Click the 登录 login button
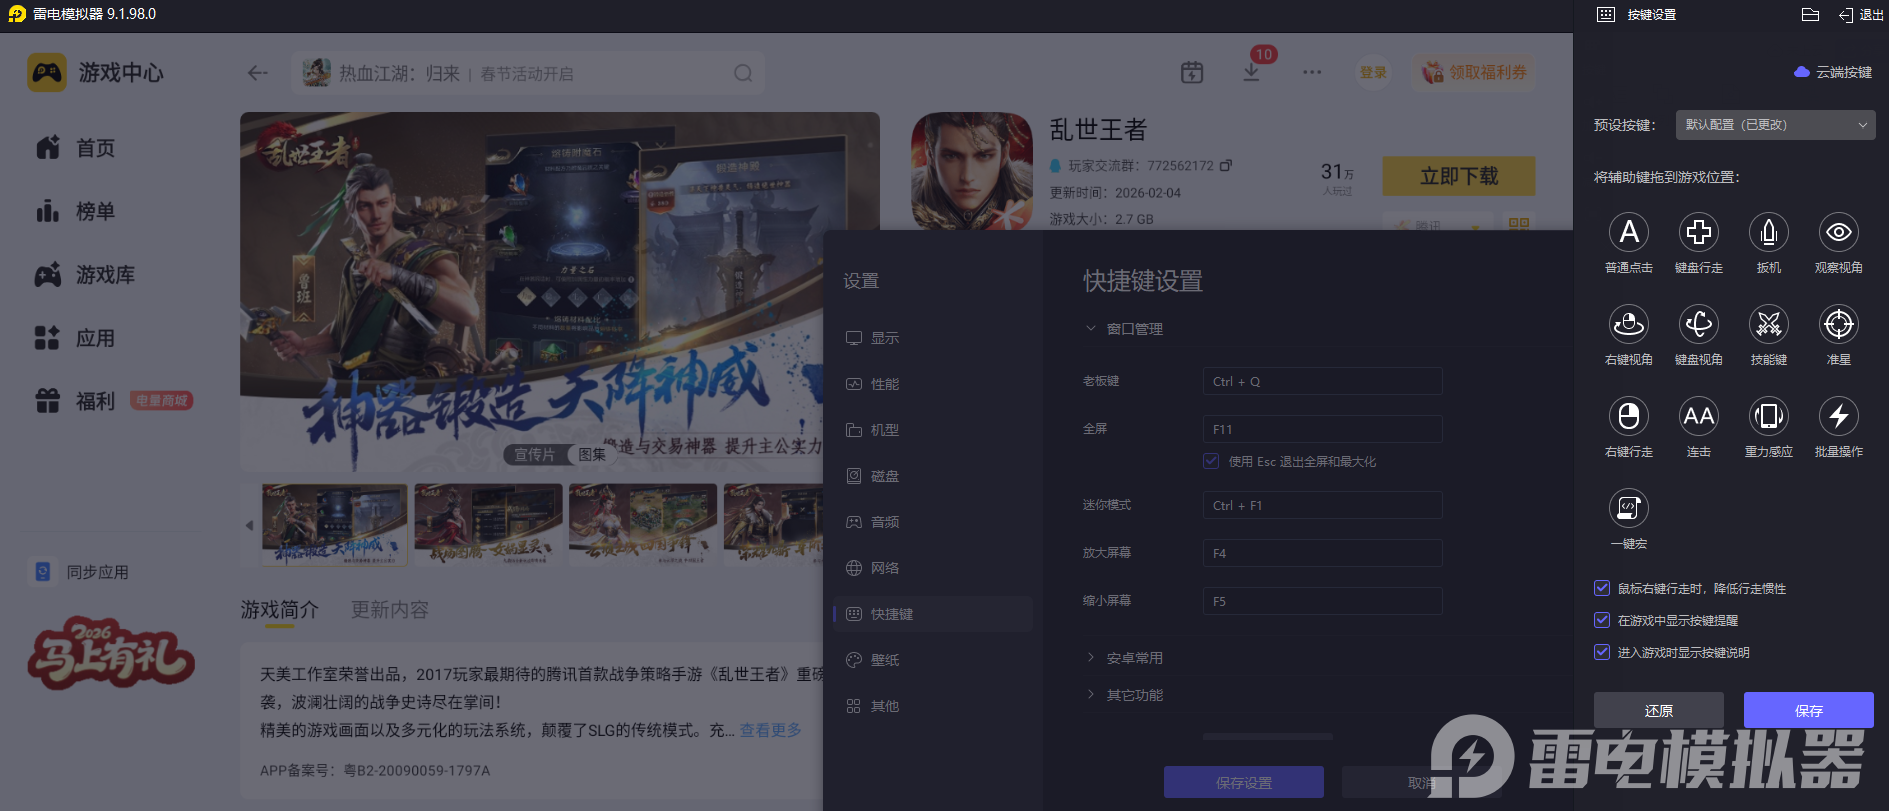1889x811 pixels. click(1373, 73)
